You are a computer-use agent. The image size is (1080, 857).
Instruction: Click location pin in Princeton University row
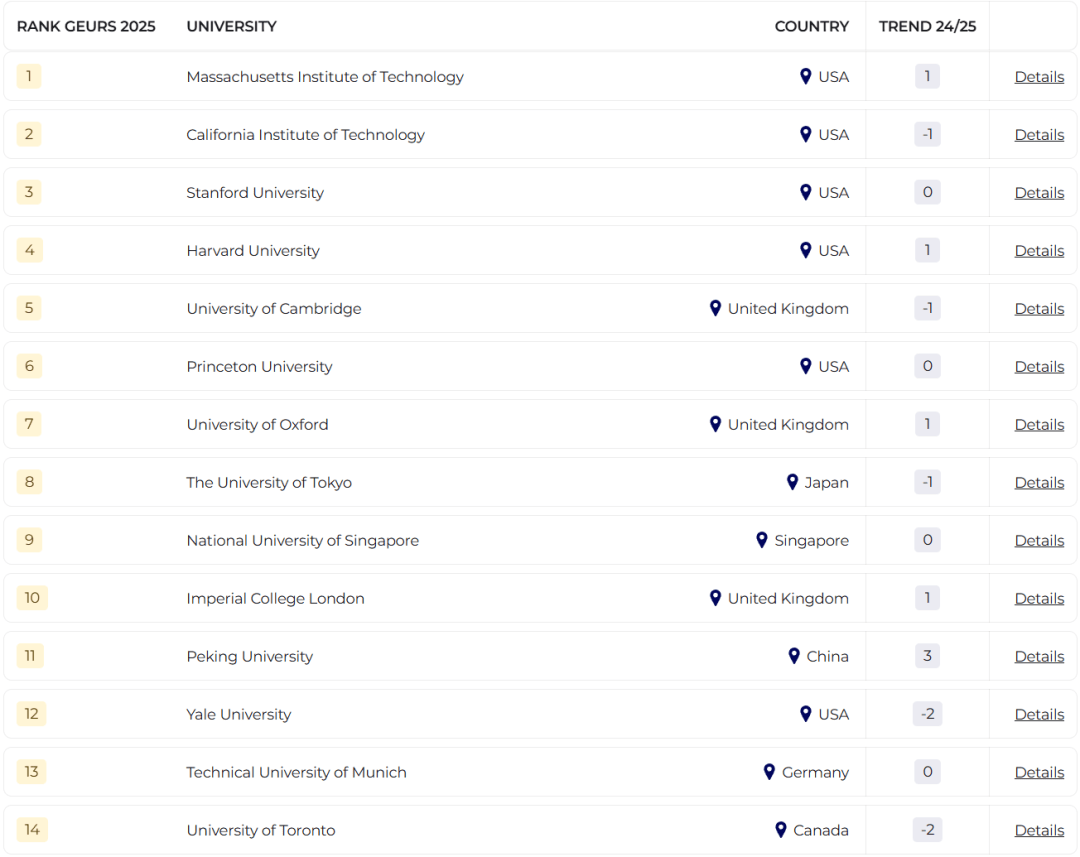tap(805, 366)
